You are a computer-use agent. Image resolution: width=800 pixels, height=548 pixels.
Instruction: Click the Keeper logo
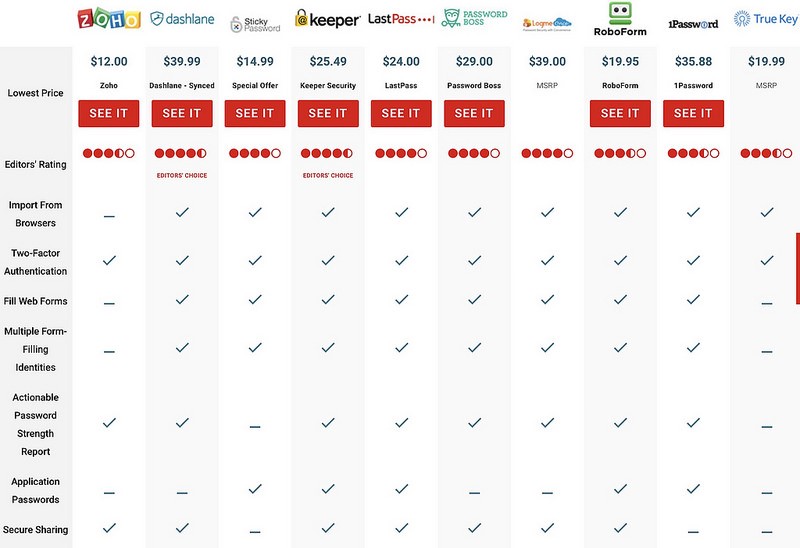click(327, 19)
